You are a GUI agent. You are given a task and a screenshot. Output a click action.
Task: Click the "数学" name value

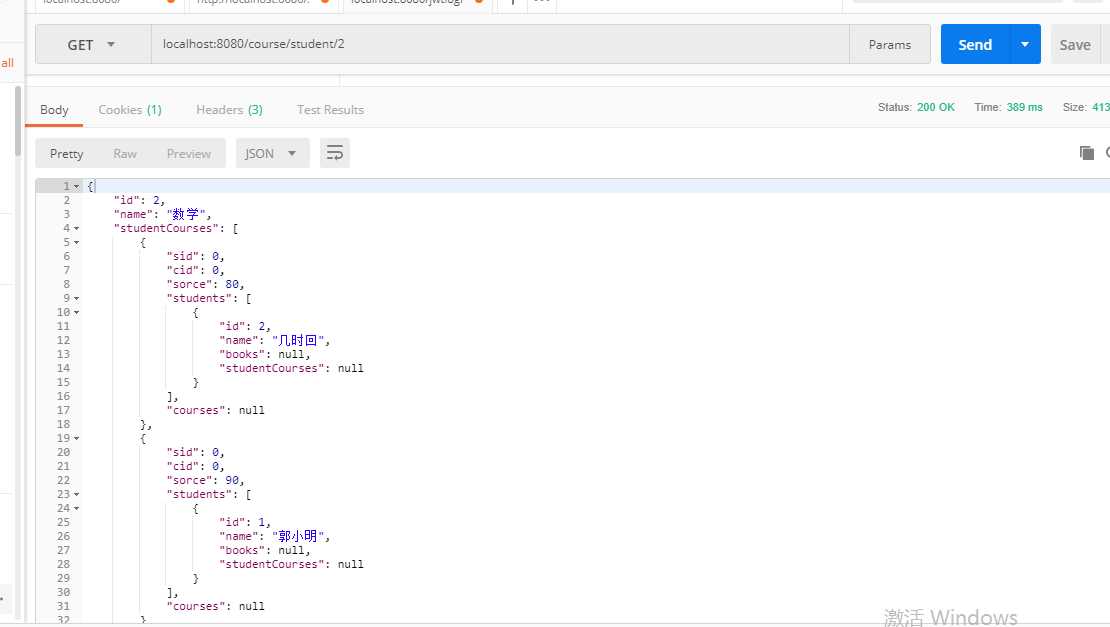[186, 214]
